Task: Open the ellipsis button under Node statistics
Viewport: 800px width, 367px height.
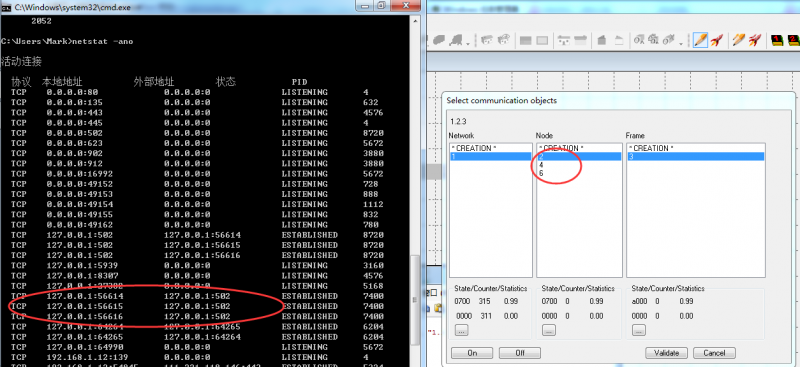Action: pos(548,330)
